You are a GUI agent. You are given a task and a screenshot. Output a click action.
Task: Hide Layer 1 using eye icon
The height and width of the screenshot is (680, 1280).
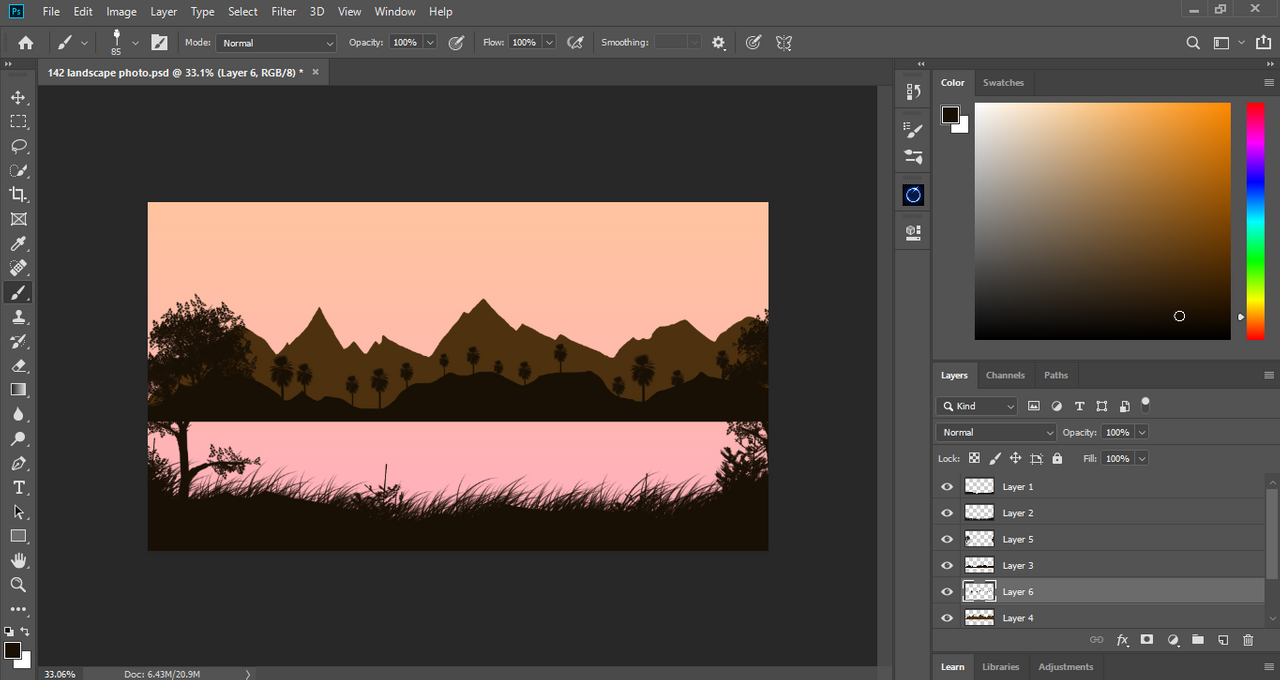point(947,487)
